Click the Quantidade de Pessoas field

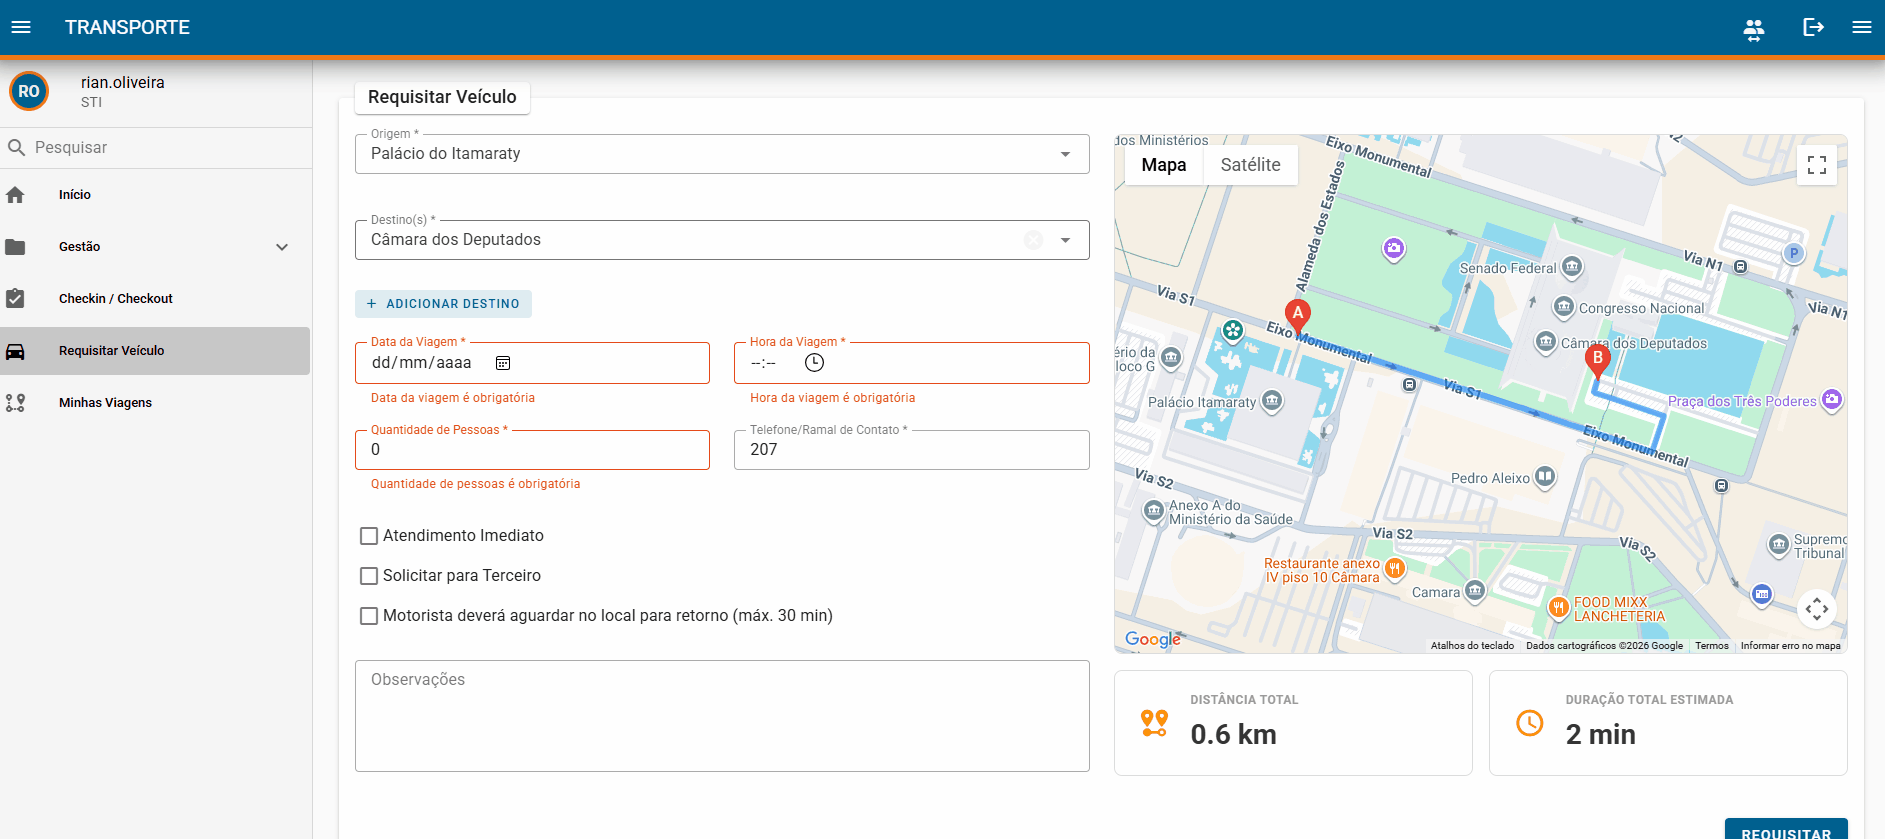pyautogui.click(x=532, y=450)
